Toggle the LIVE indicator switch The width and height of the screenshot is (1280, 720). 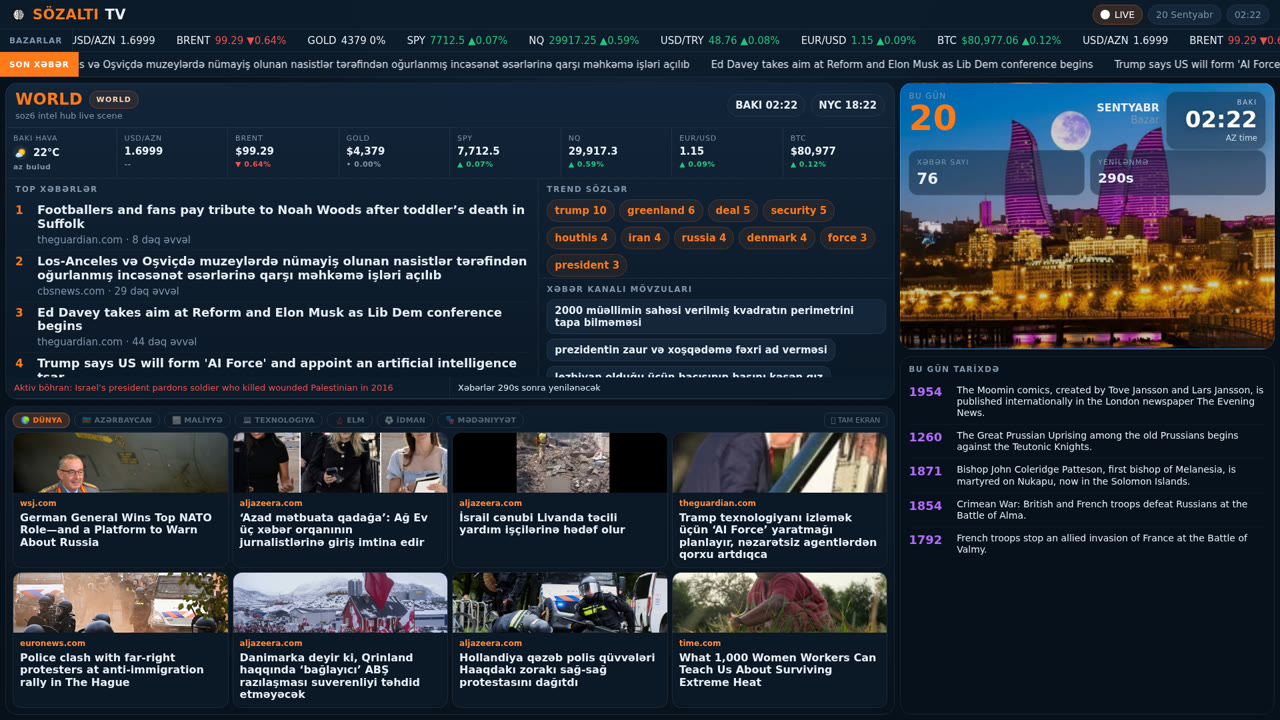coord(1117,15)
